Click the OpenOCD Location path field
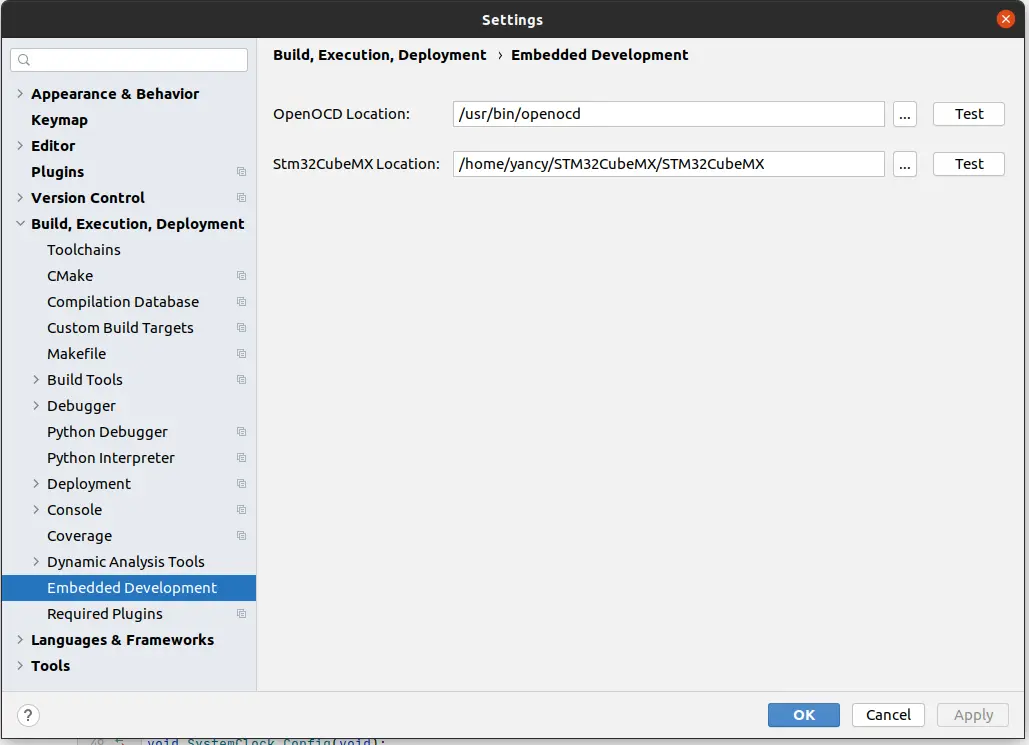 tap(668, 114)
